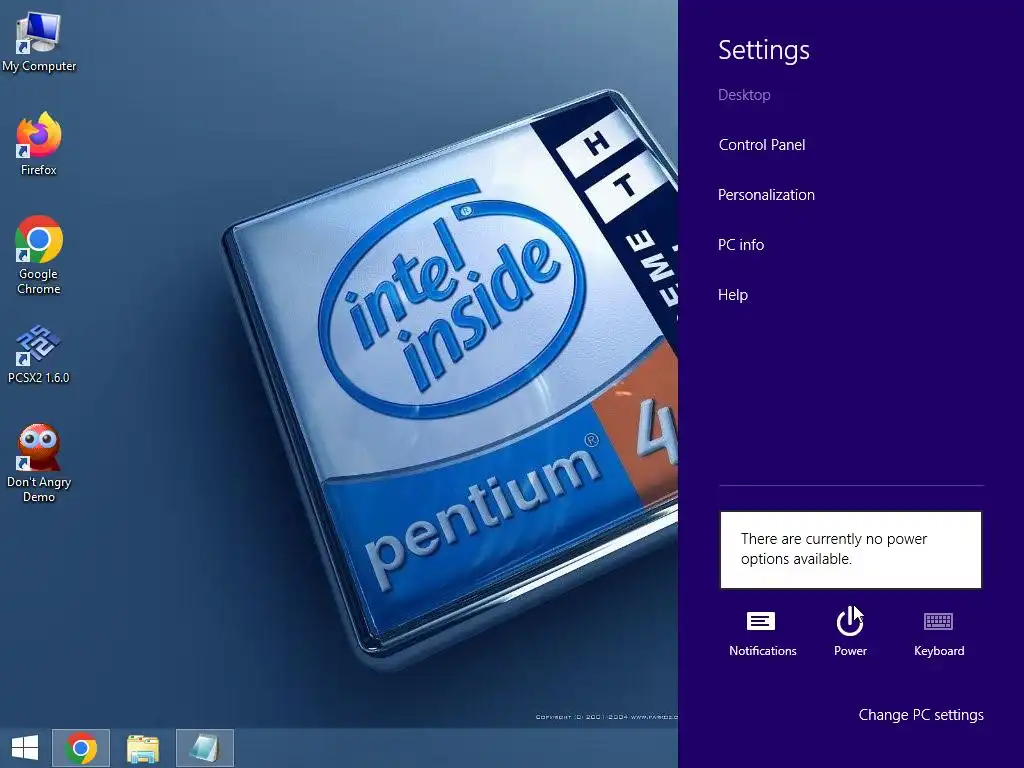Launch Firefox from the desktop
Screen dimensions: 1024x768
tap(39, 144)
